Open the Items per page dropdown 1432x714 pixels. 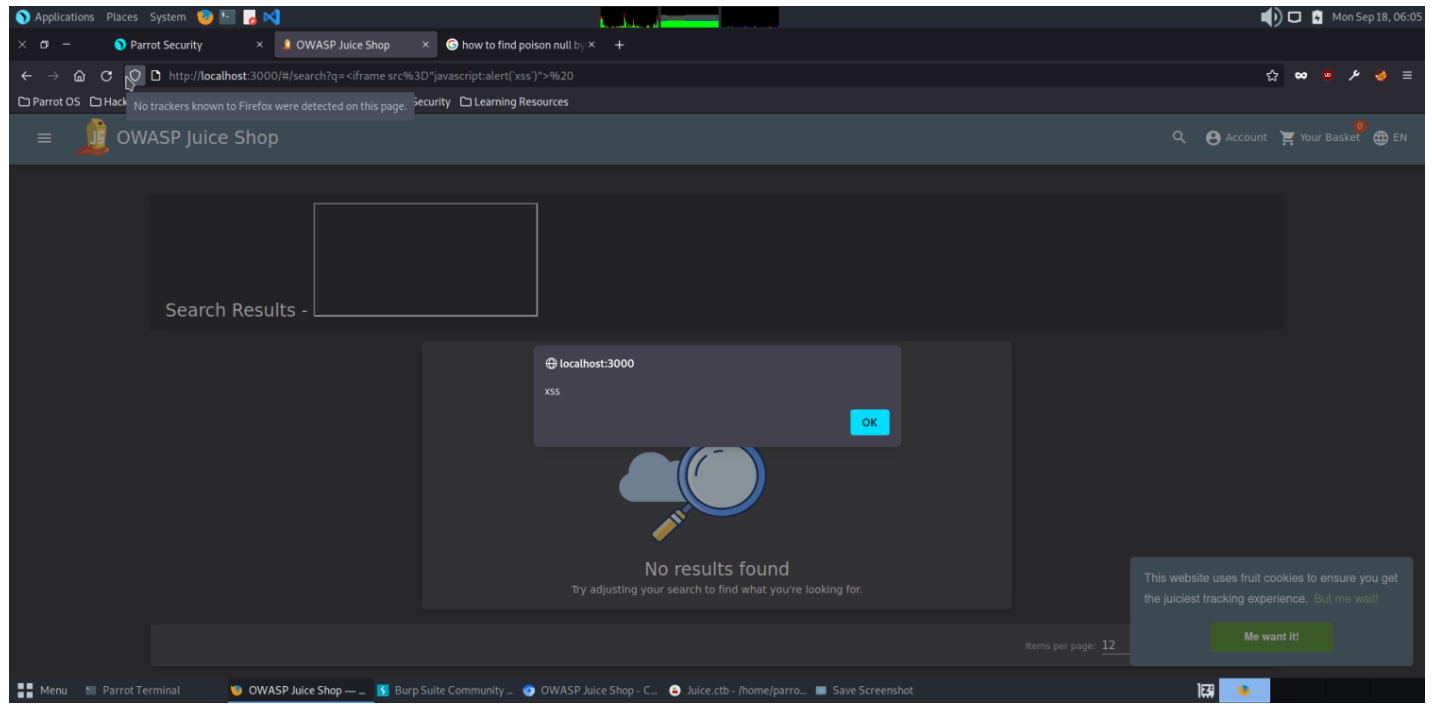(x=1115, y=646)
